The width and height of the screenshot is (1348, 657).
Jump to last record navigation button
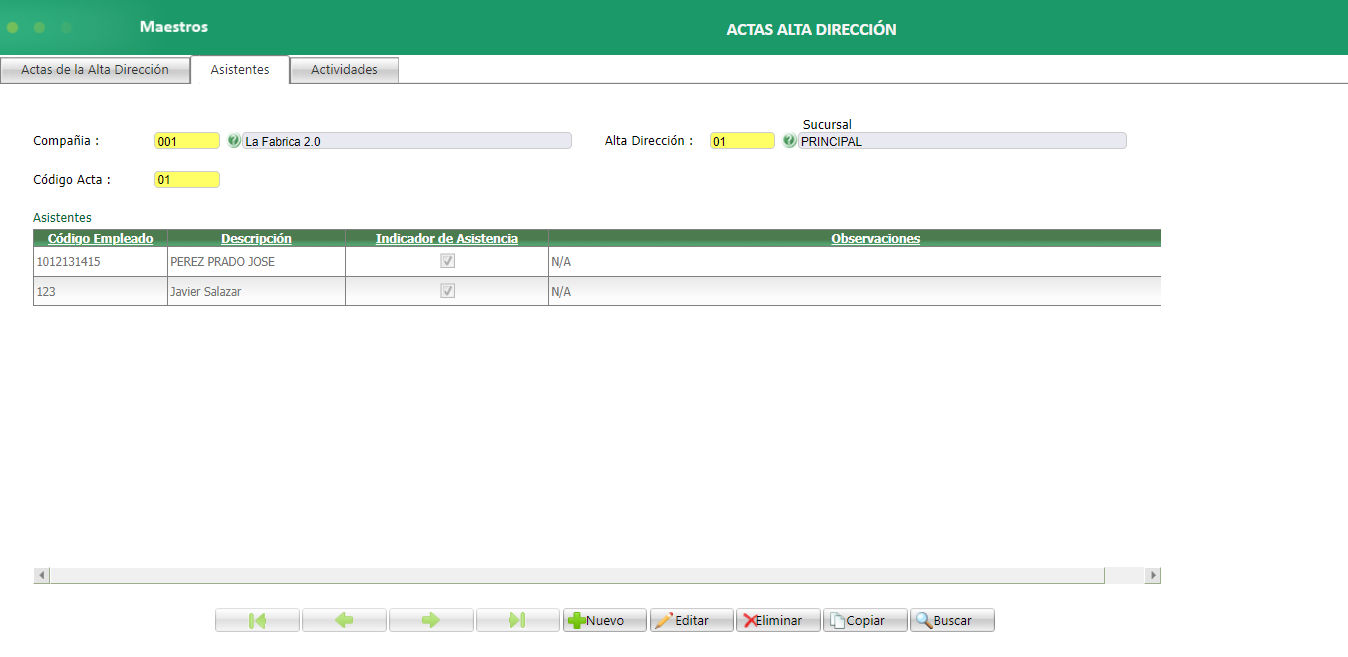pos(518,620)
